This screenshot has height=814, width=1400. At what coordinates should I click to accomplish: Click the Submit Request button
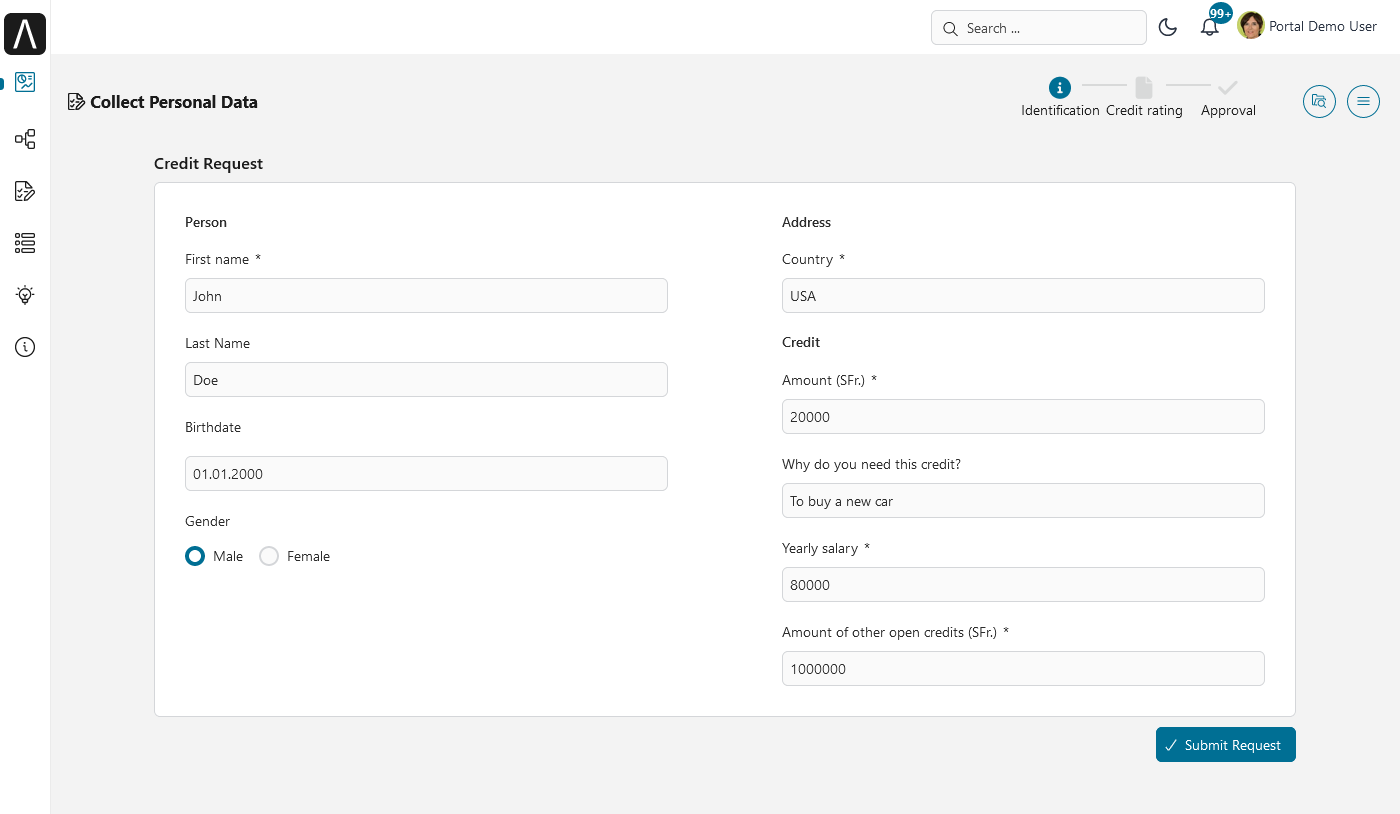[1225, 745]
